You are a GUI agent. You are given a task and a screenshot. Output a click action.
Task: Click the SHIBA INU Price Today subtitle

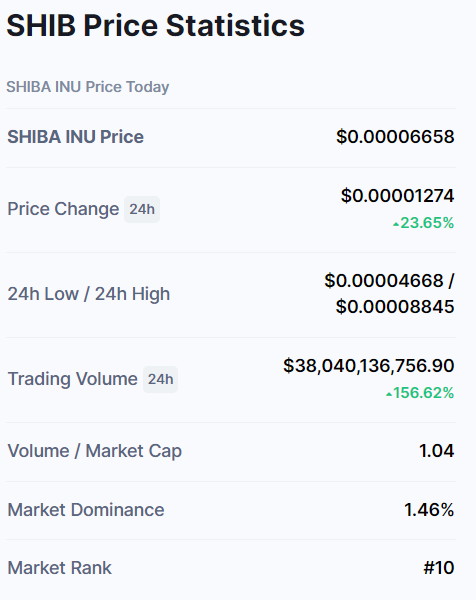tap(88, 87)
